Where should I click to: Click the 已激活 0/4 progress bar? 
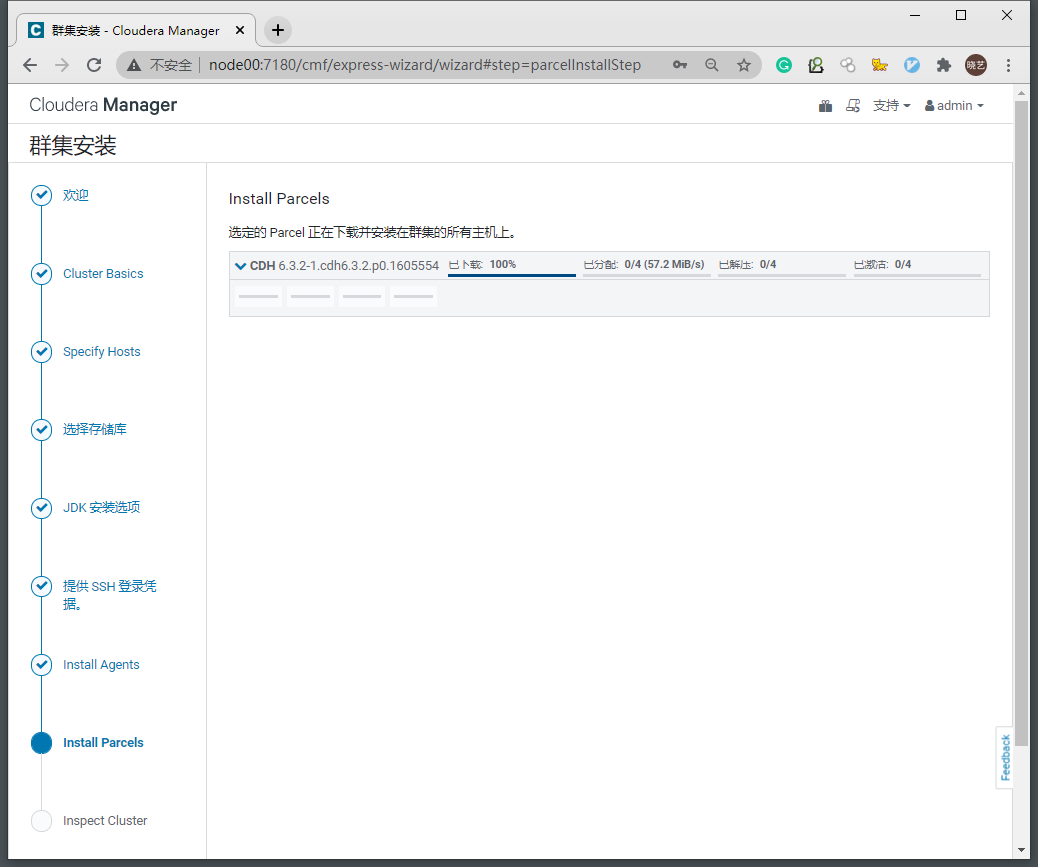[x=917, y=275]
